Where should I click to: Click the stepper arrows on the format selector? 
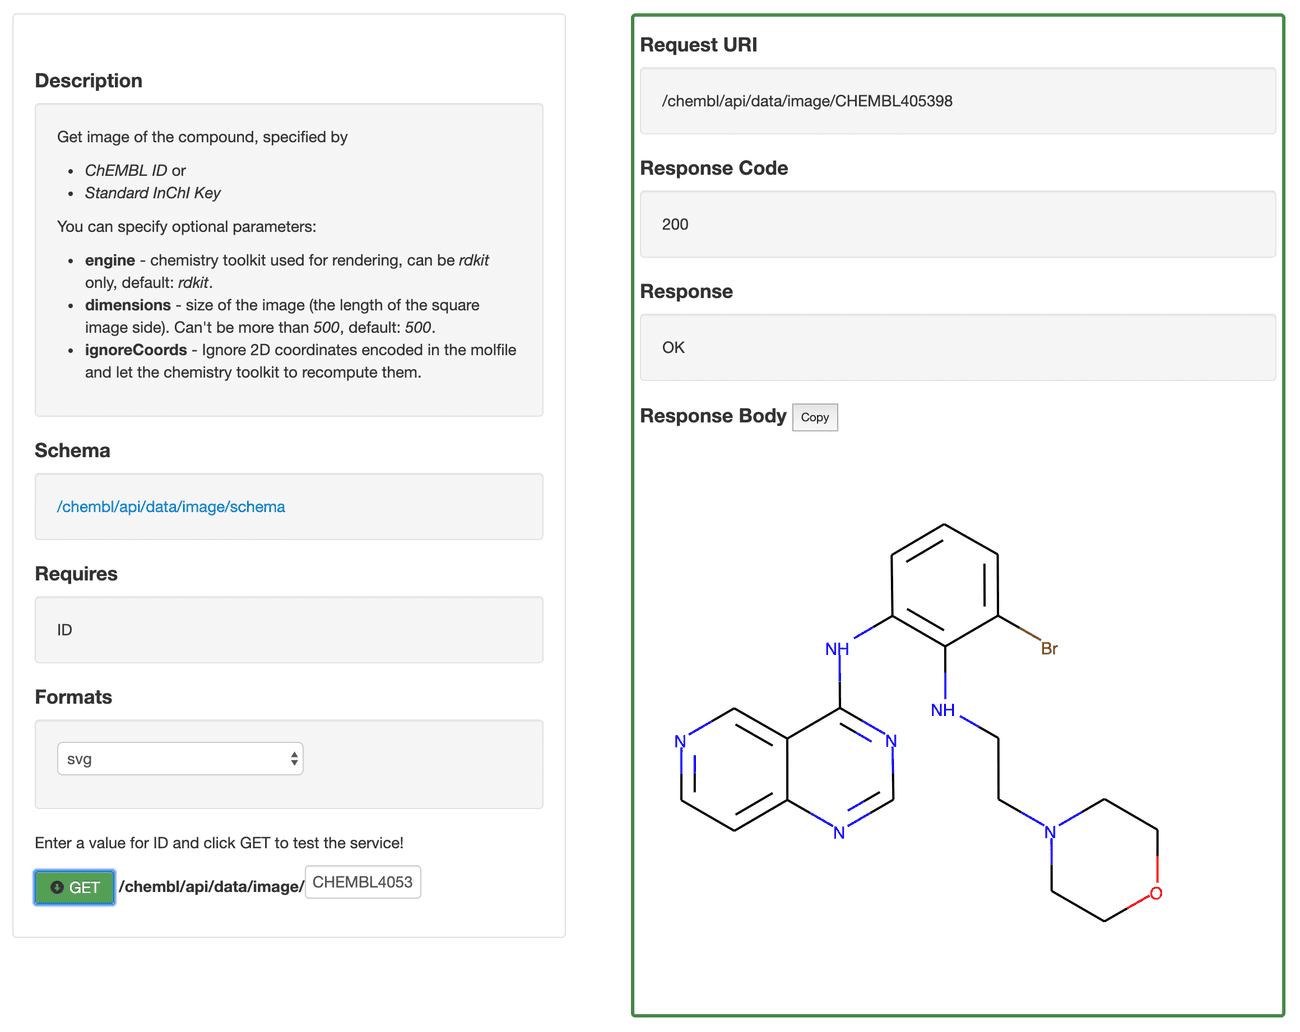click(x=294, y=759)
